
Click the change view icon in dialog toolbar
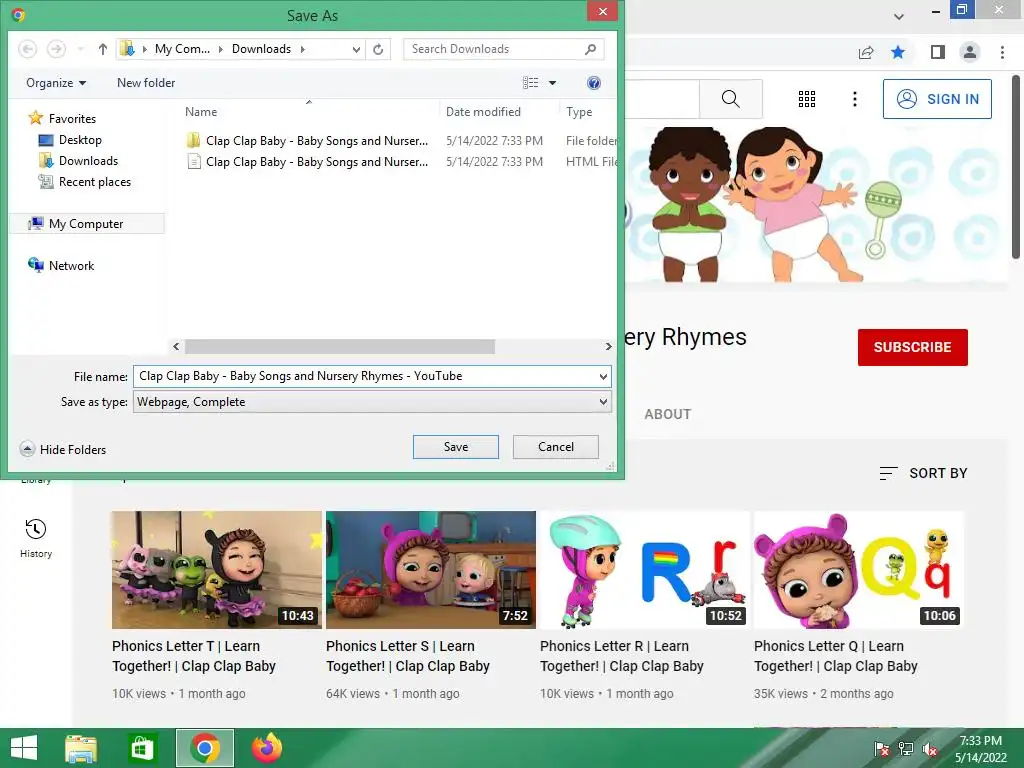tap(530, 83)
